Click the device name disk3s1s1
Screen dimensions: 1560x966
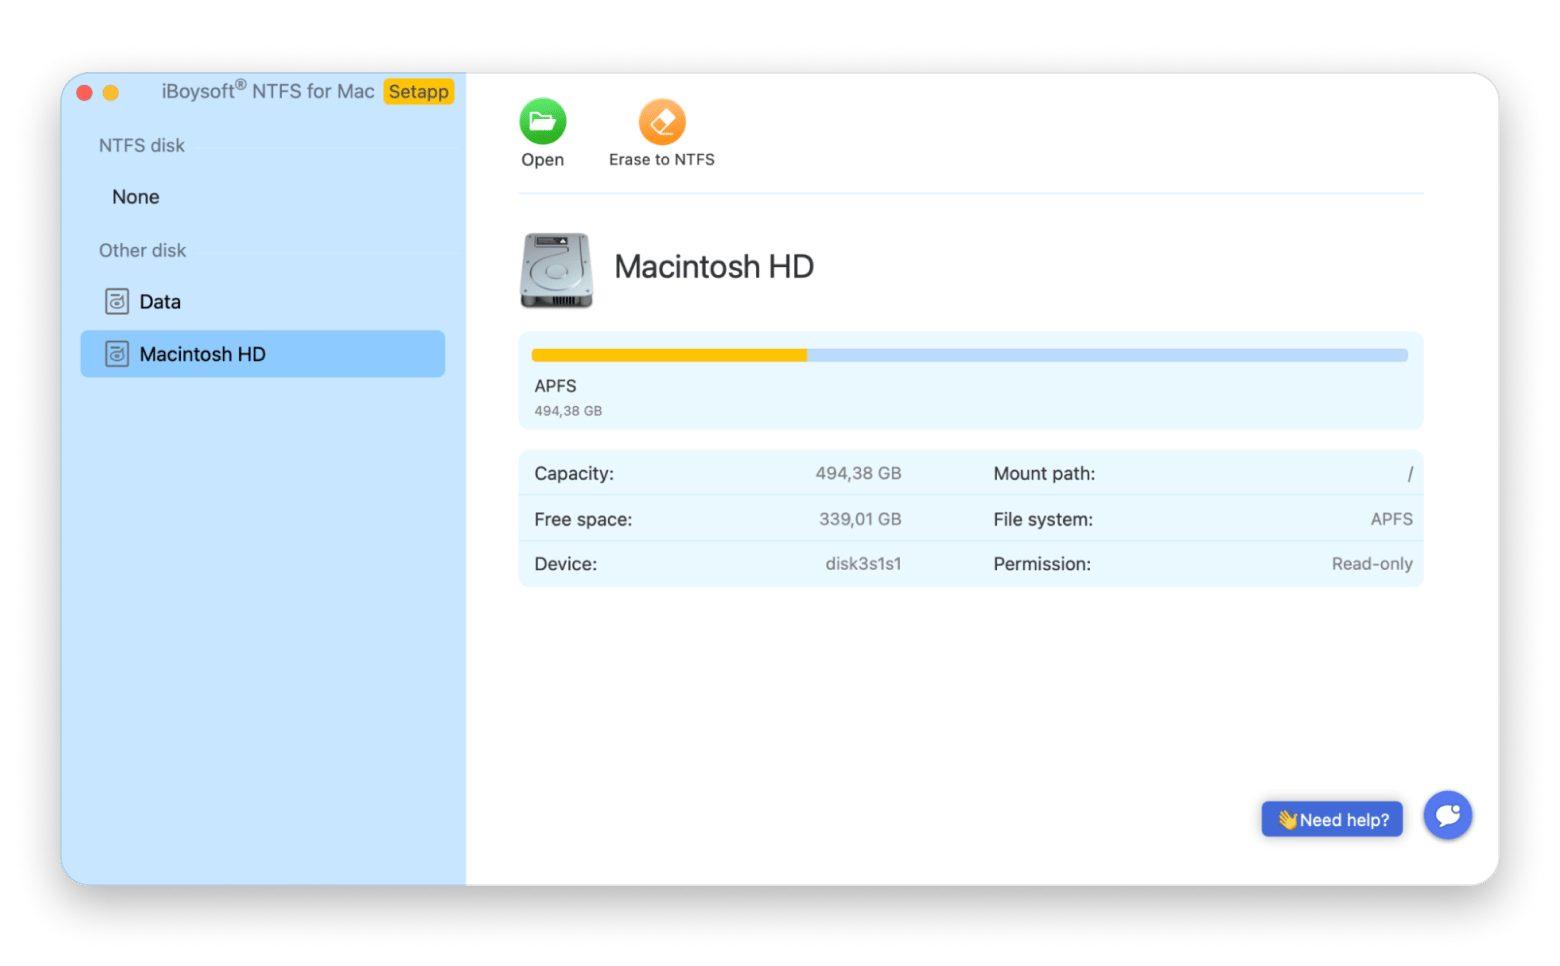[862, 564]
